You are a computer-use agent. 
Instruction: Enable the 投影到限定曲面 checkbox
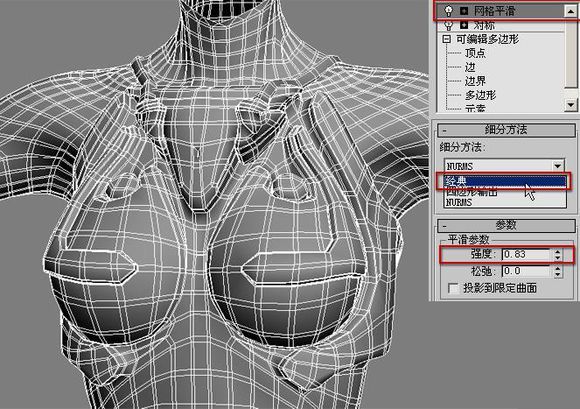pyautogui.click(x=453, y=288)
